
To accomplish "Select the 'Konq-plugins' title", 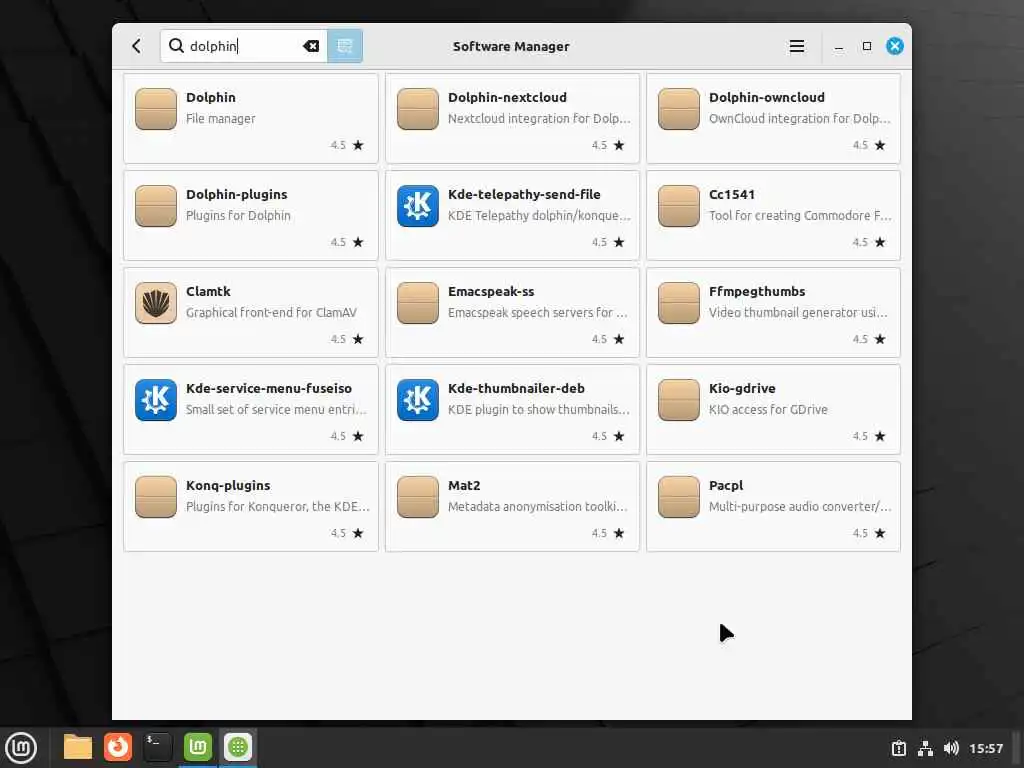I will click(228, 485).
